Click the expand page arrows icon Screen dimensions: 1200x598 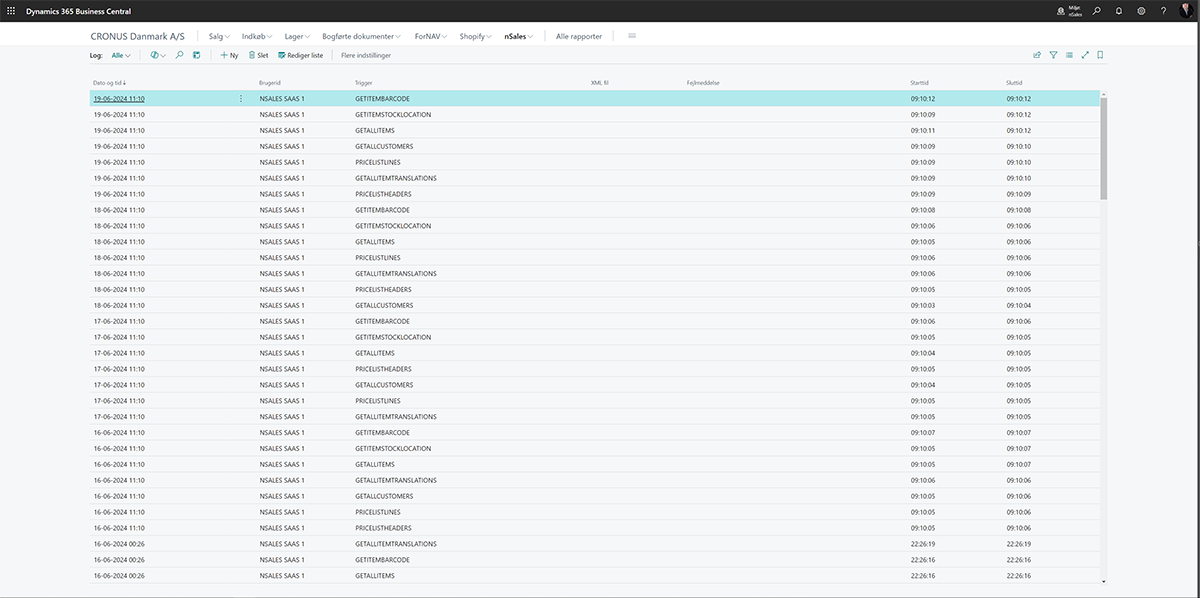point(1085,55)
